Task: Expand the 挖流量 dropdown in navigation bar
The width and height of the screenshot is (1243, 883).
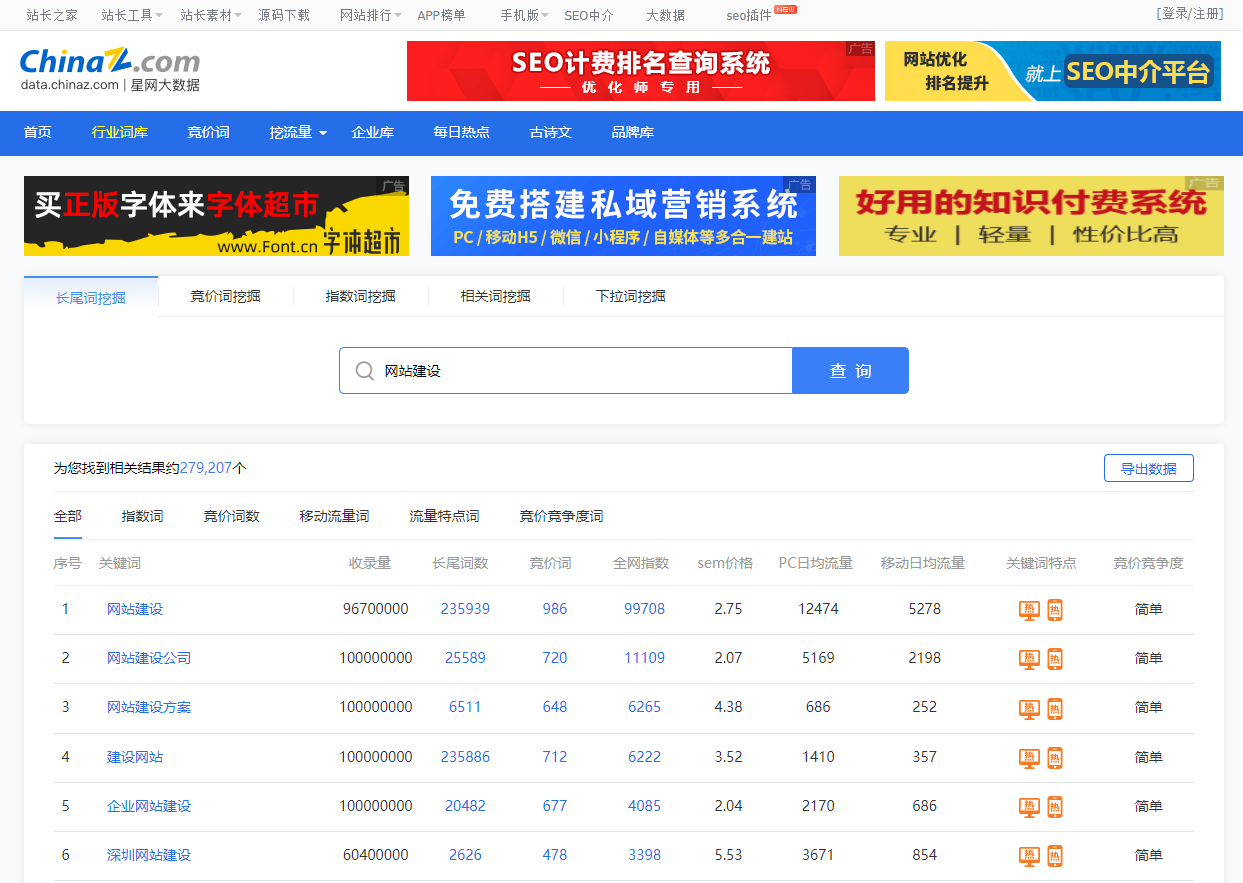Action: click(298, 133)
